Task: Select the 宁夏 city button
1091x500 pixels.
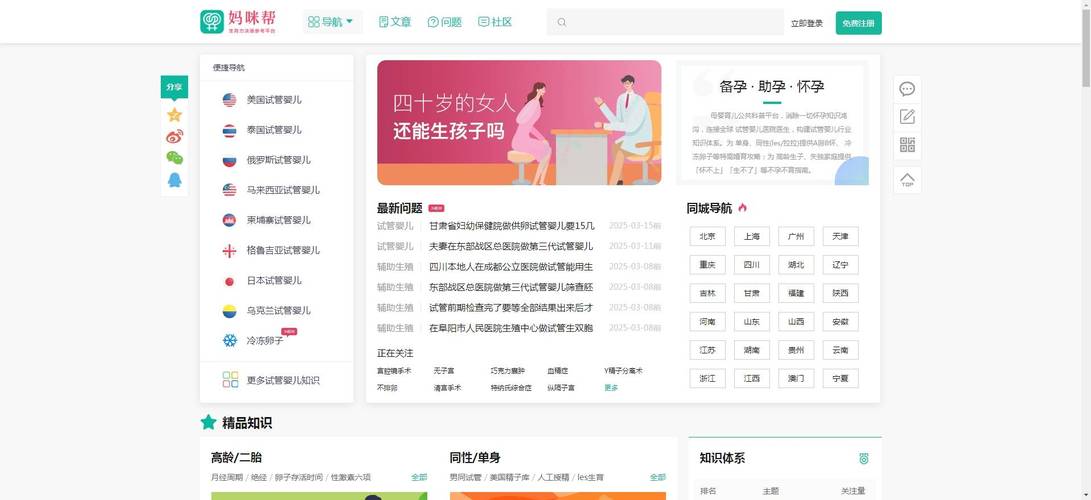Action: tap(841, 379)
